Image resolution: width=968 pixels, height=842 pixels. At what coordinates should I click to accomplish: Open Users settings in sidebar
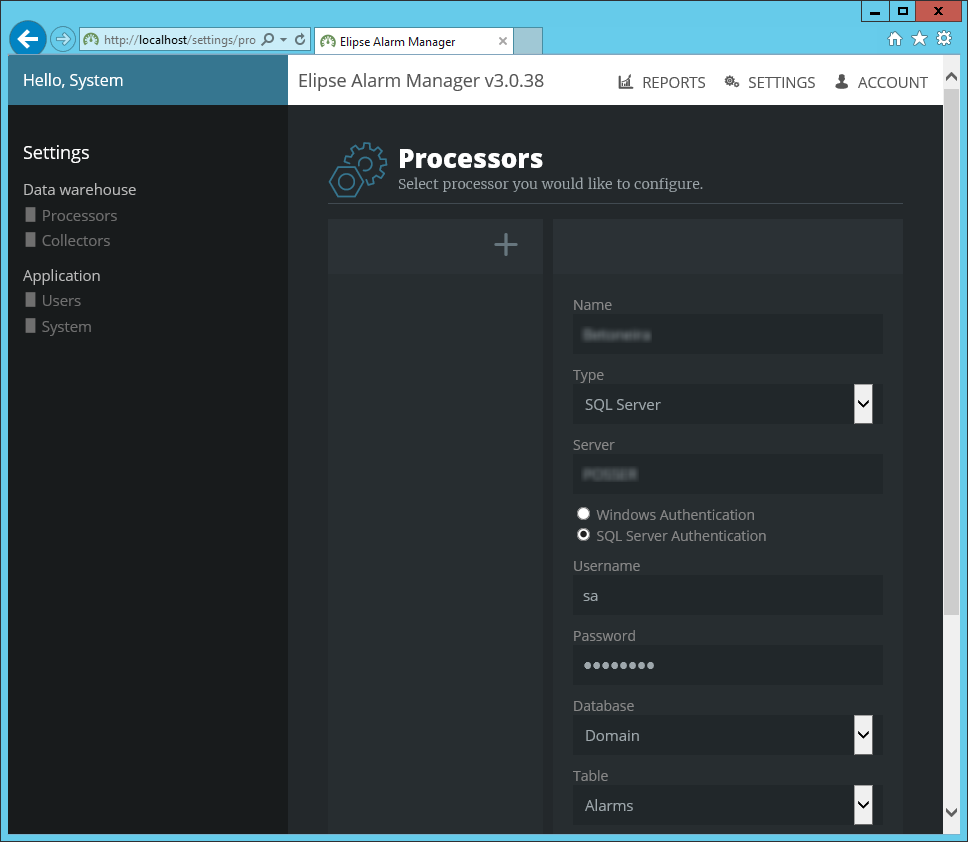(61, 301)
